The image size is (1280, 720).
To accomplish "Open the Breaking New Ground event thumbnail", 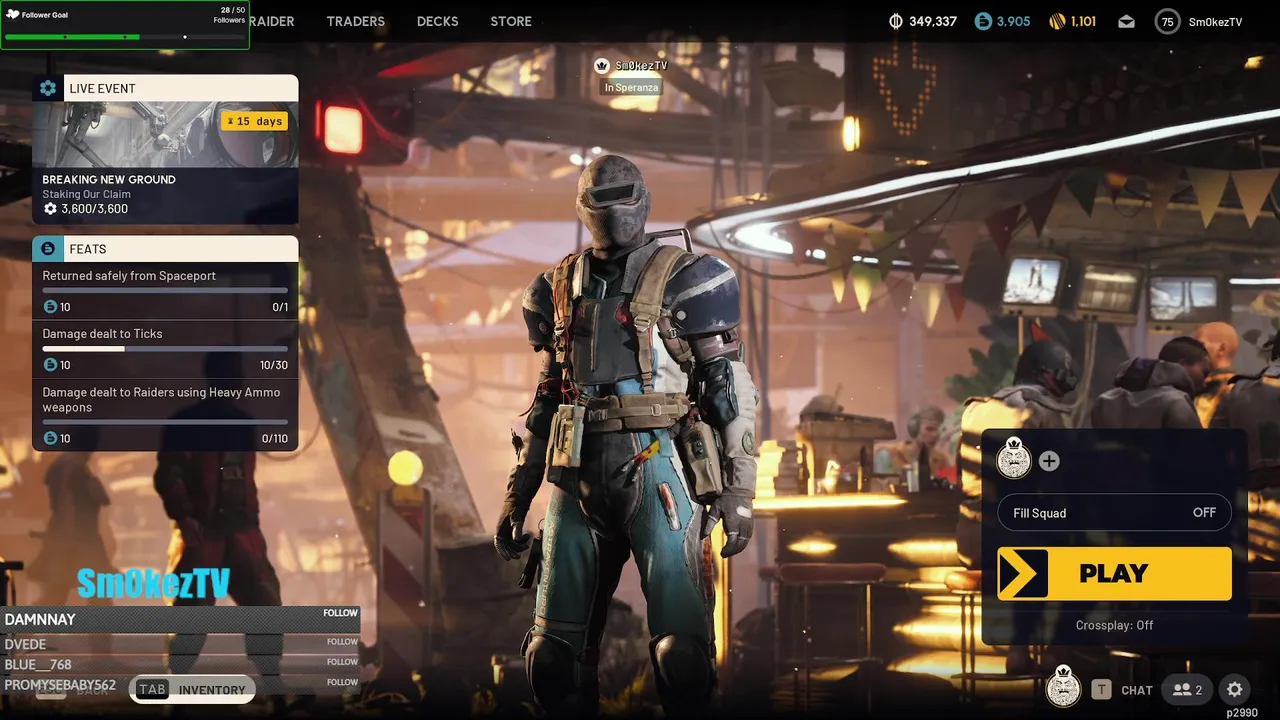I will click(165, 134).
